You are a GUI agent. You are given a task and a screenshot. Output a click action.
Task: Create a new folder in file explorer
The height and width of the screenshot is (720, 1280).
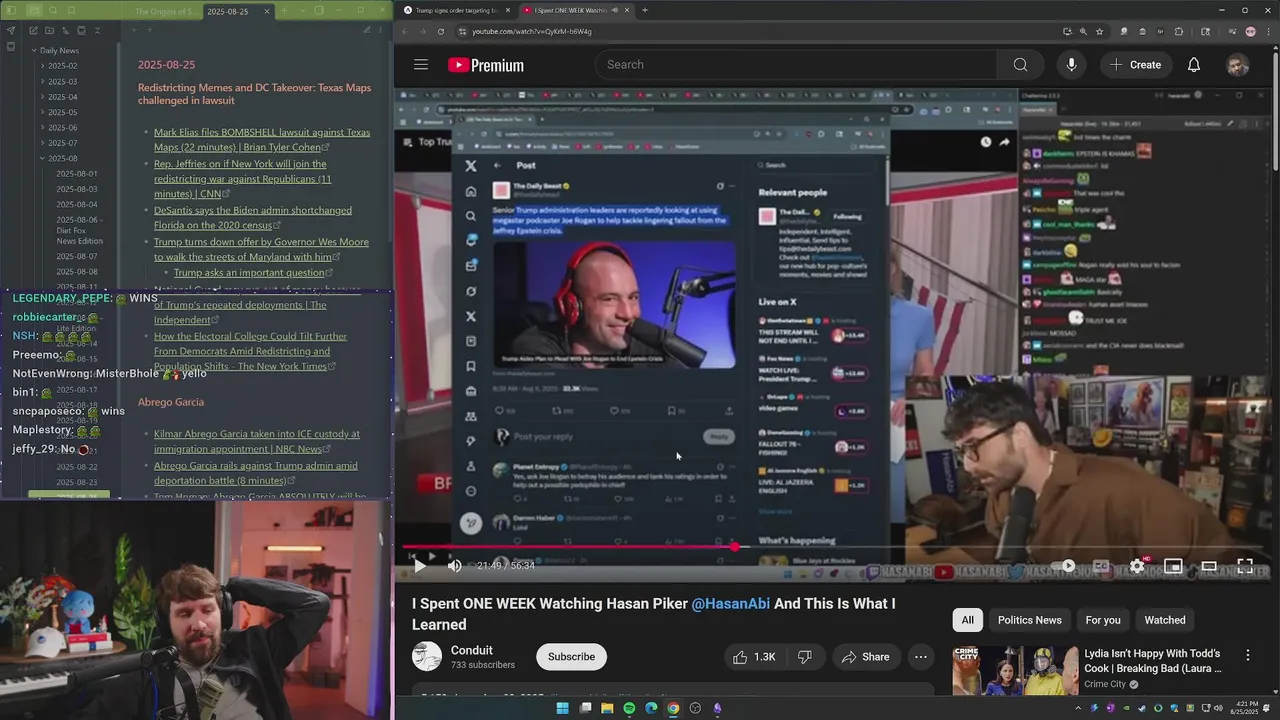49,31
